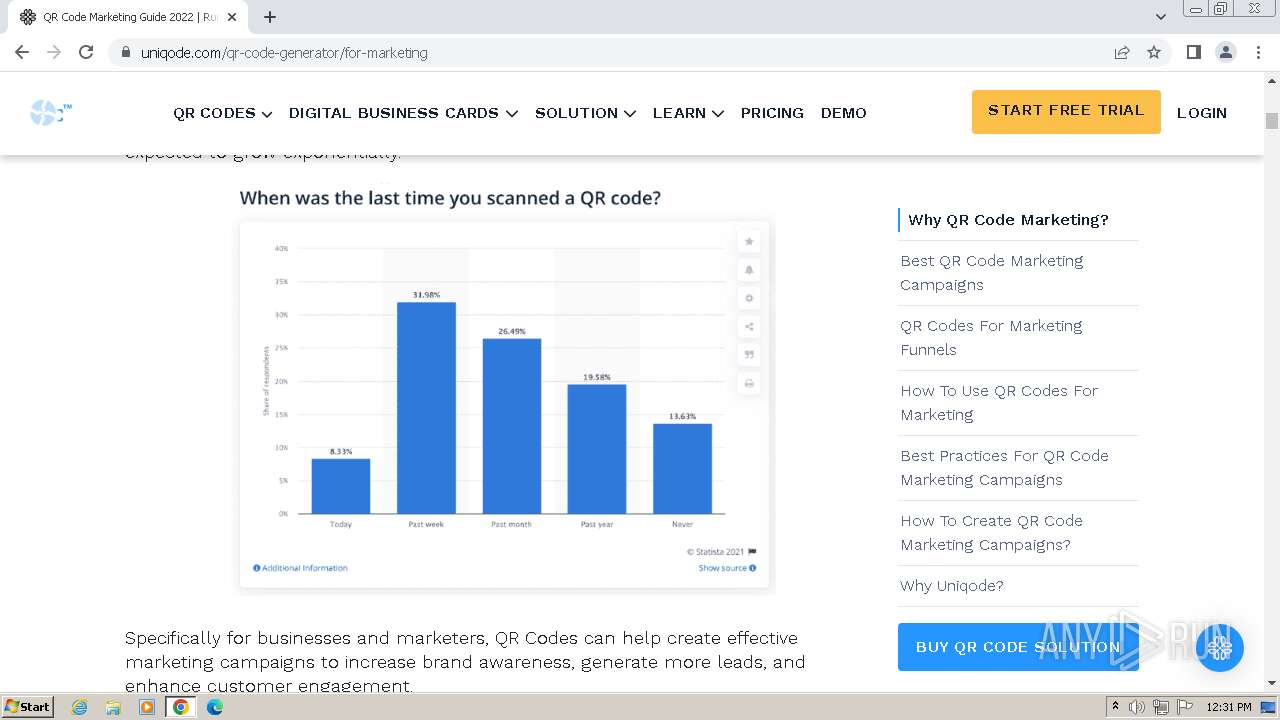Click the Past month bar in chart
1280x720 pixels.
point(512,426)
